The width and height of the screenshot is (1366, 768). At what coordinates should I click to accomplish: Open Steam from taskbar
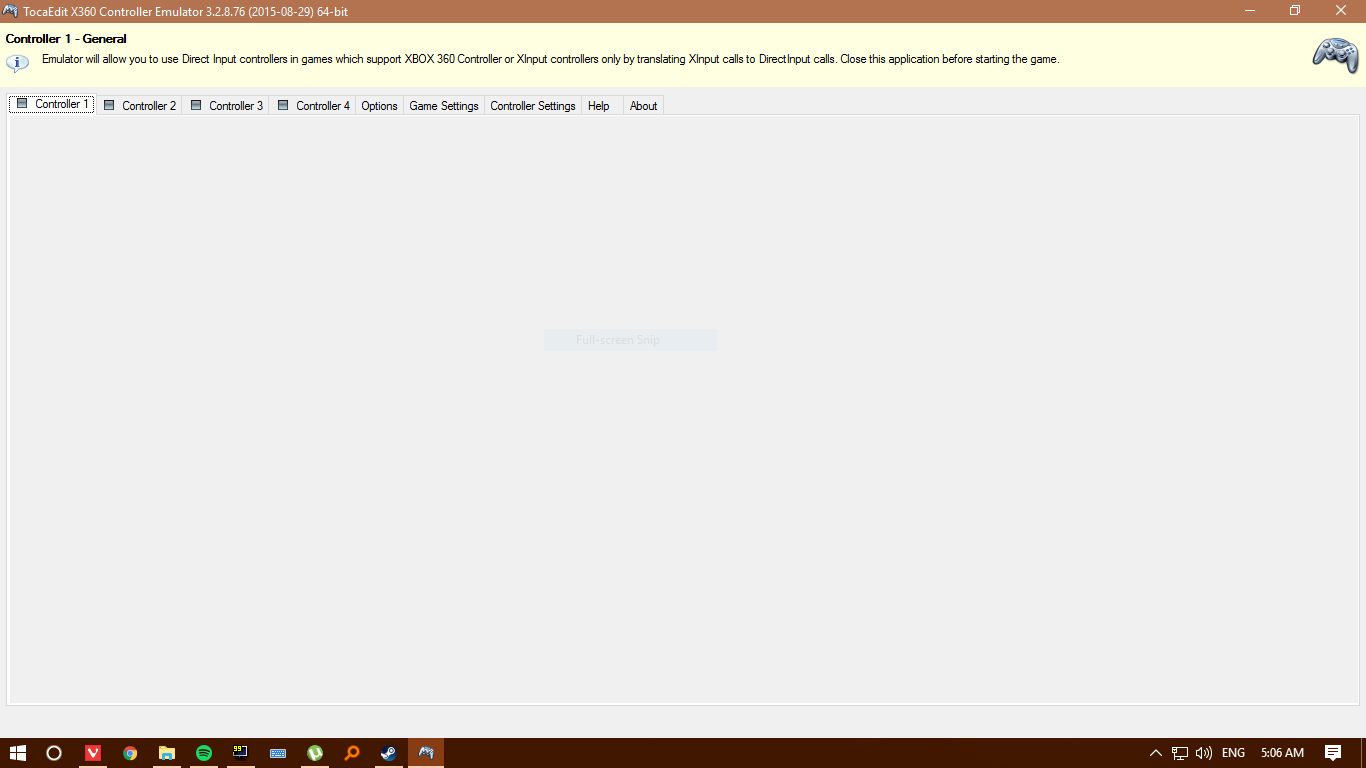click(x=388, y=753)
